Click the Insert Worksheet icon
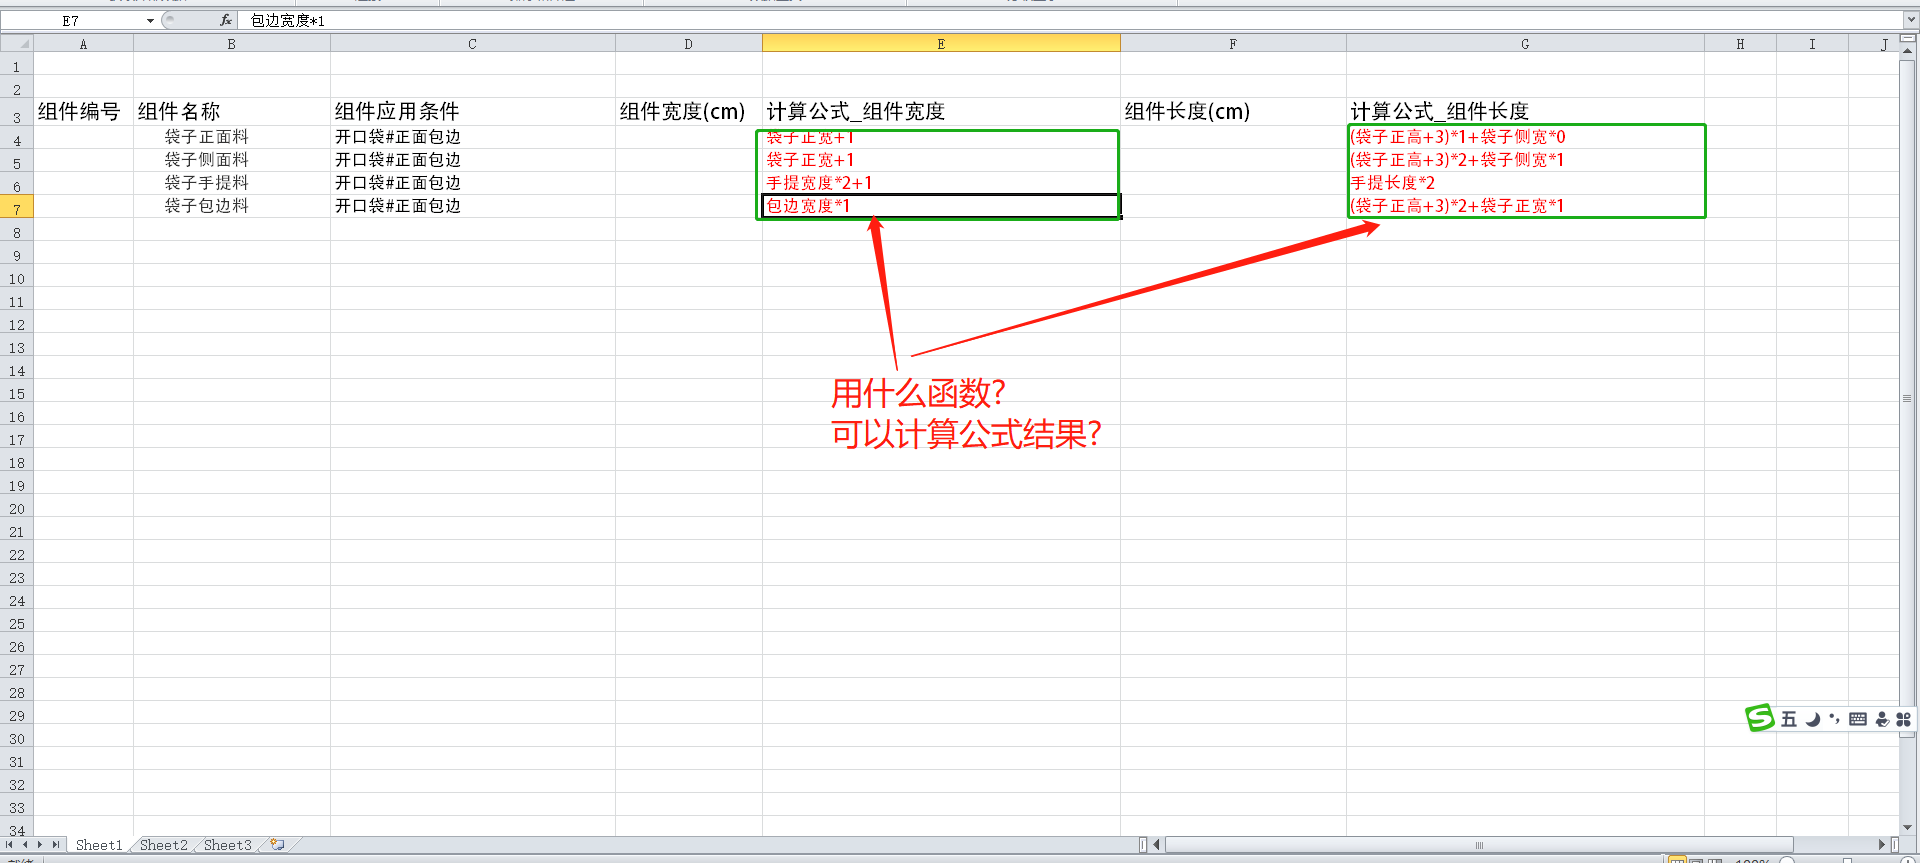This screenshot has height=863, width=1920. coord(277,845)
